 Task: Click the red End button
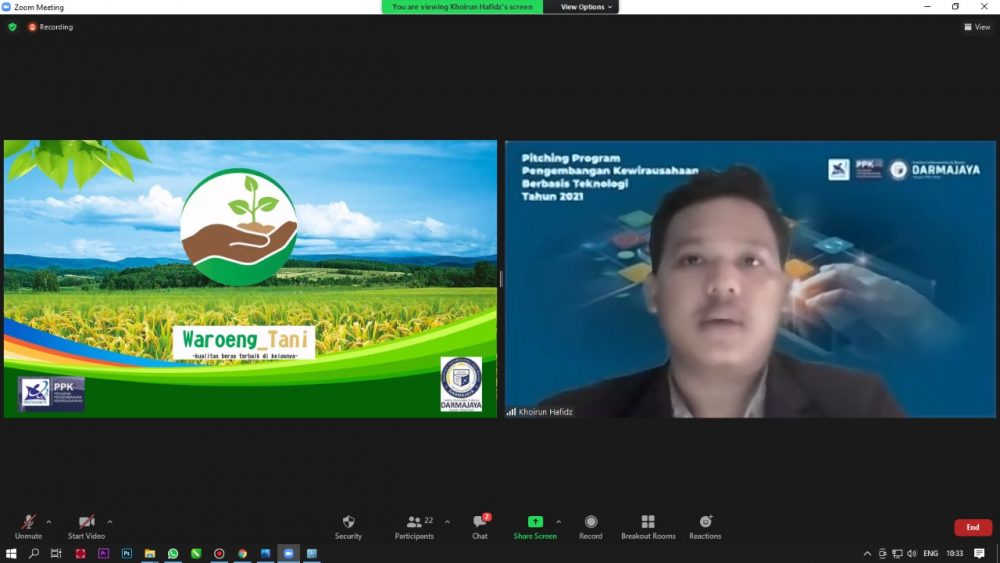(x=973, y=527)
